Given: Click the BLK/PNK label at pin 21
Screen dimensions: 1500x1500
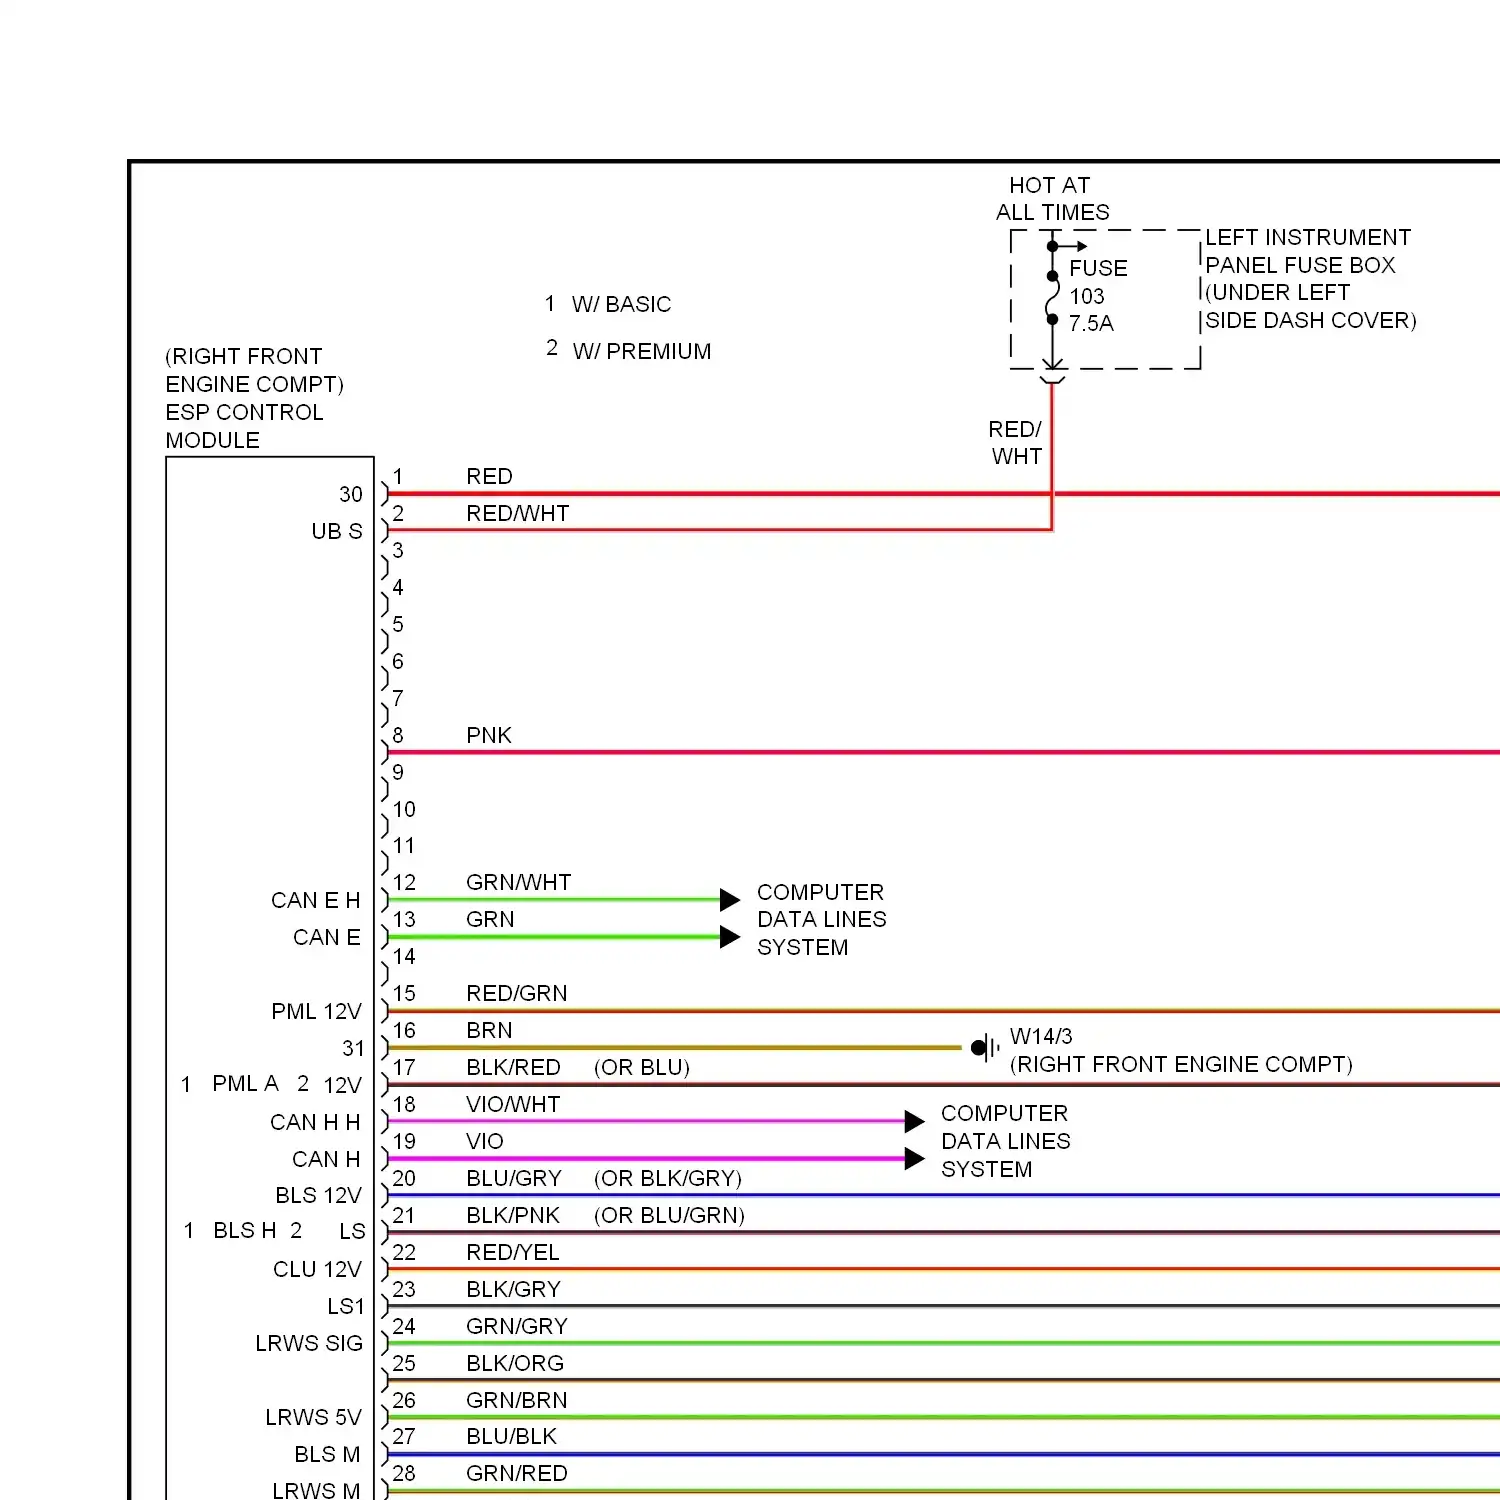Looking at the screenshot, I should coord(513,1215).
